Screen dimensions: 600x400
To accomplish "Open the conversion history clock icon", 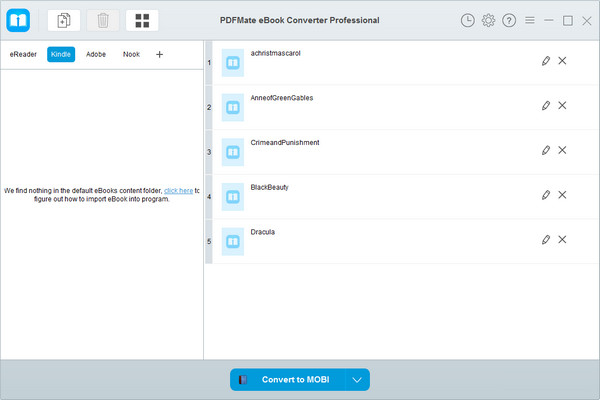I will pyautogui.click(x=468, y=20).
